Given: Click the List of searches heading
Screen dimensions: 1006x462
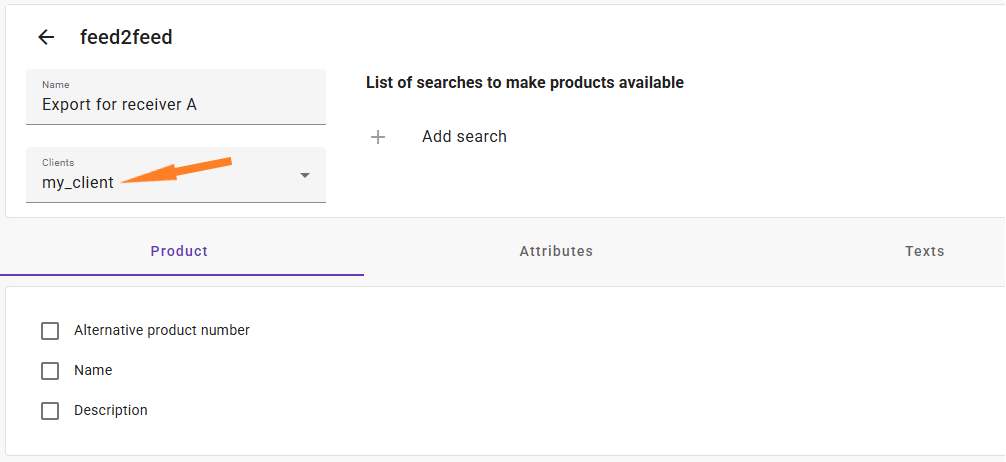Looking at the screenshot, I should (x=525, y=83).
